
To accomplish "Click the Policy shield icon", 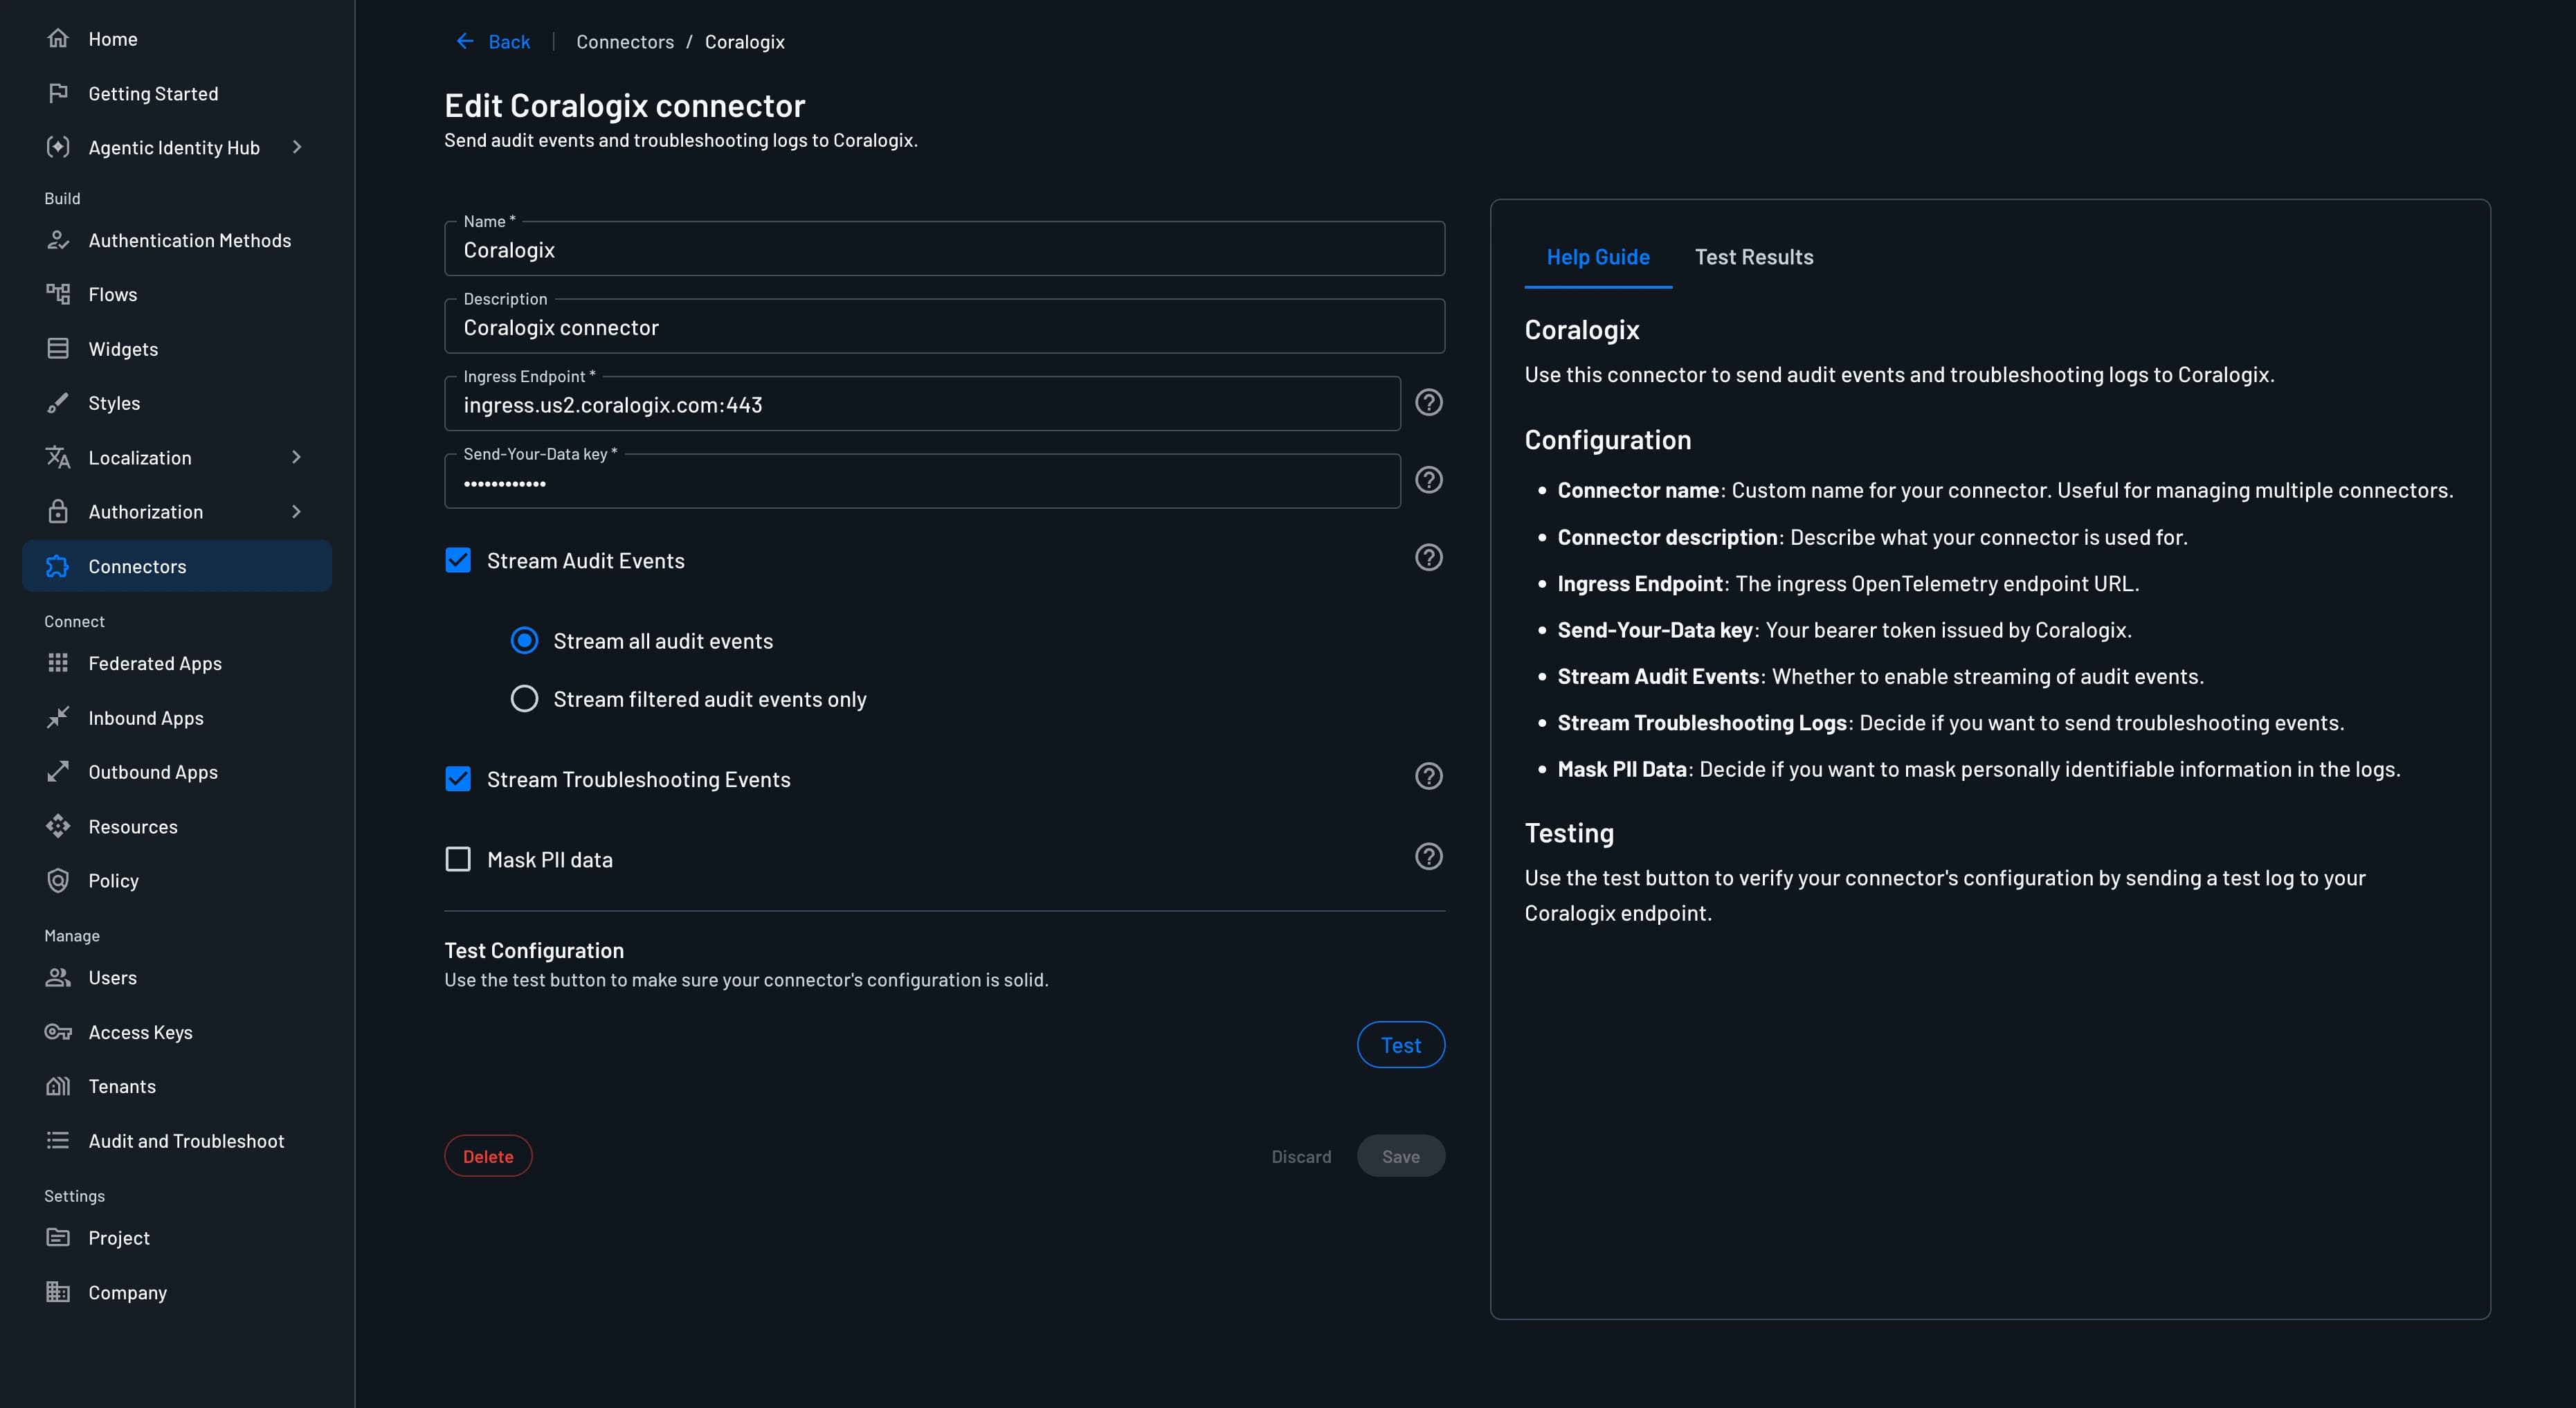I will 58,880.
